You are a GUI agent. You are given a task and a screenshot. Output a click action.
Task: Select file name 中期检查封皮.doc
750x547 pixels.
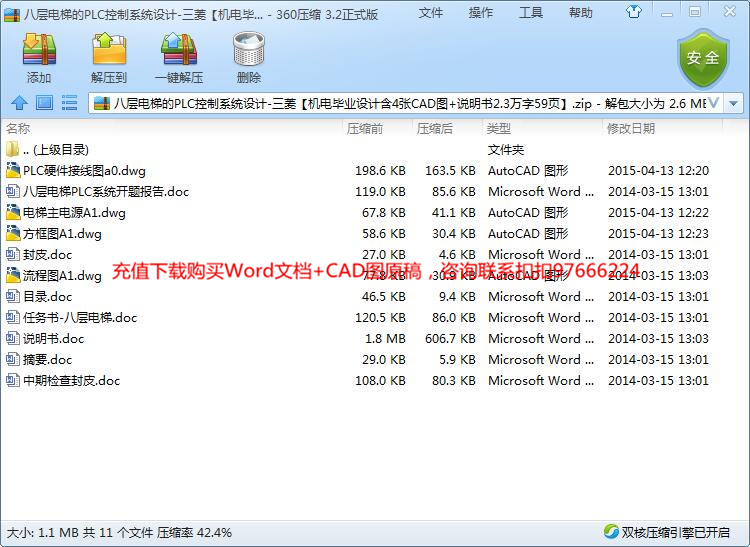click(71, 381)
